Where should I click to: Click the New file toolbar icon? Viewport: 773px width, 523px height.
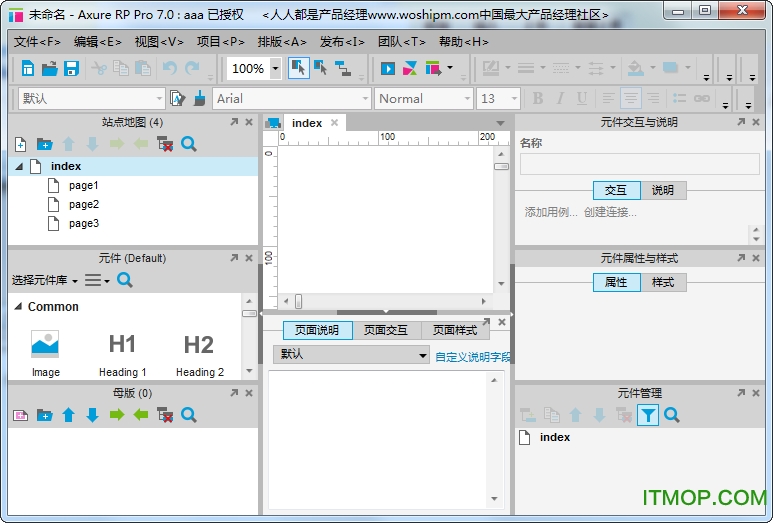click(28, 68)
